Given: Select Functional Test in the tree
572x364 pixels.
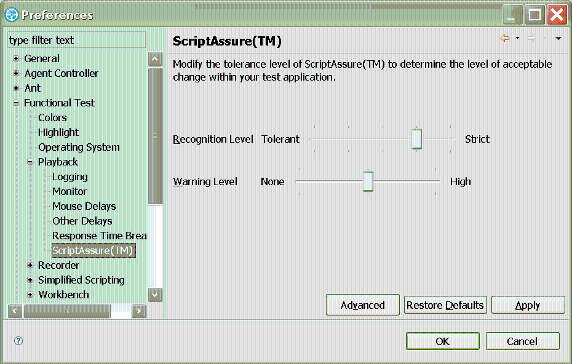Looking at the screenshot, I should [59, 103].
